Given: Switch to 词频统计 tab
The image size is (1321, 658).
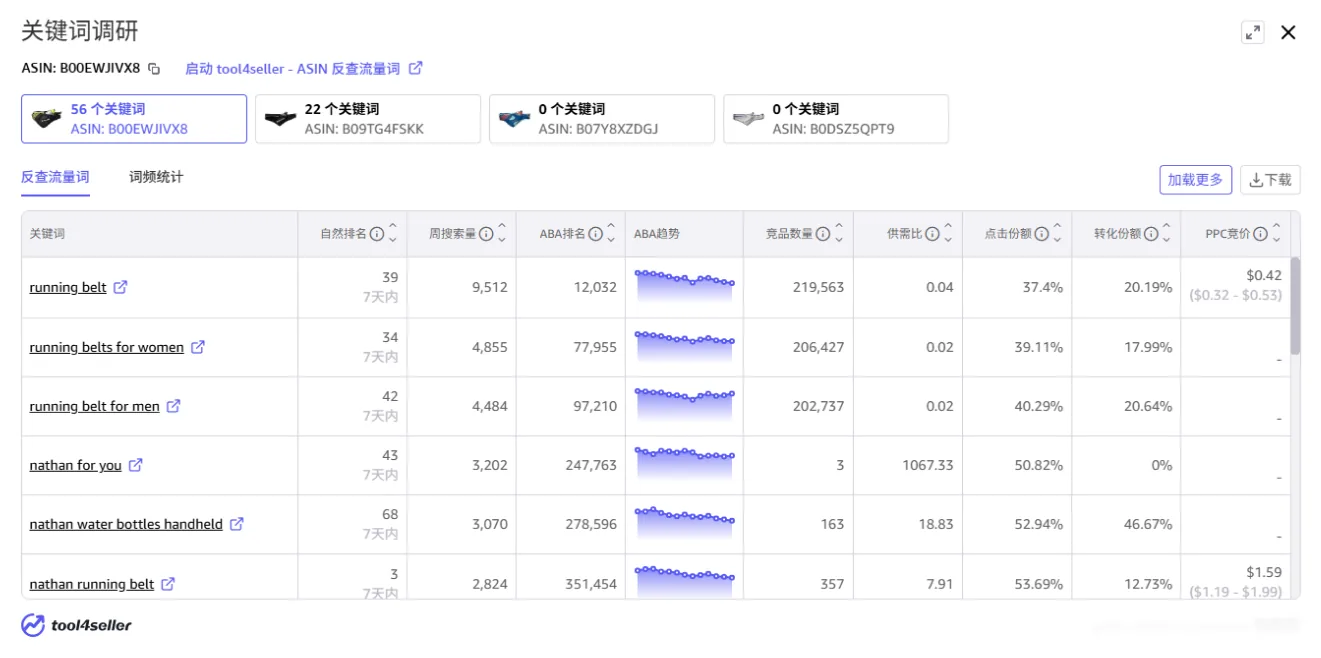Looking at the screenshot, I should pyautogui.click(x=156, y=177).
